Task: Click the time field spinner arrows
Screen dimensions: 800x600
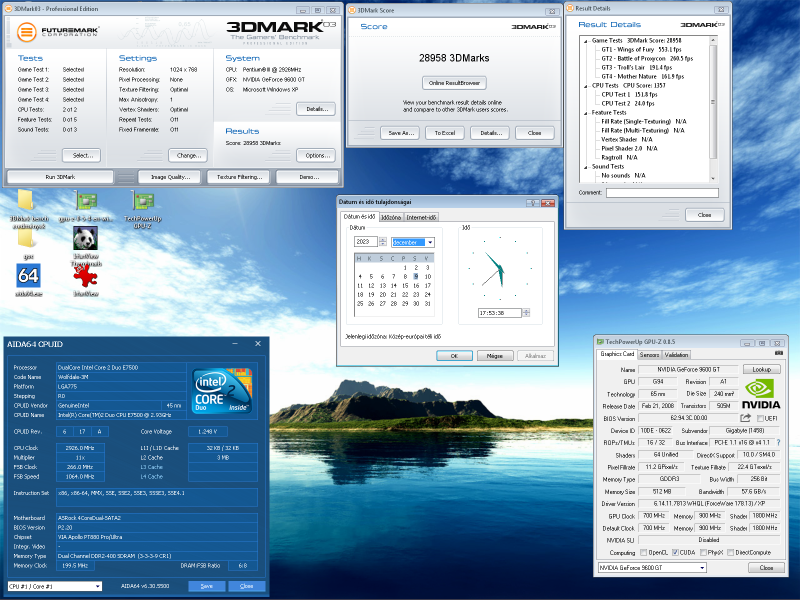Action: coord(526,313)
